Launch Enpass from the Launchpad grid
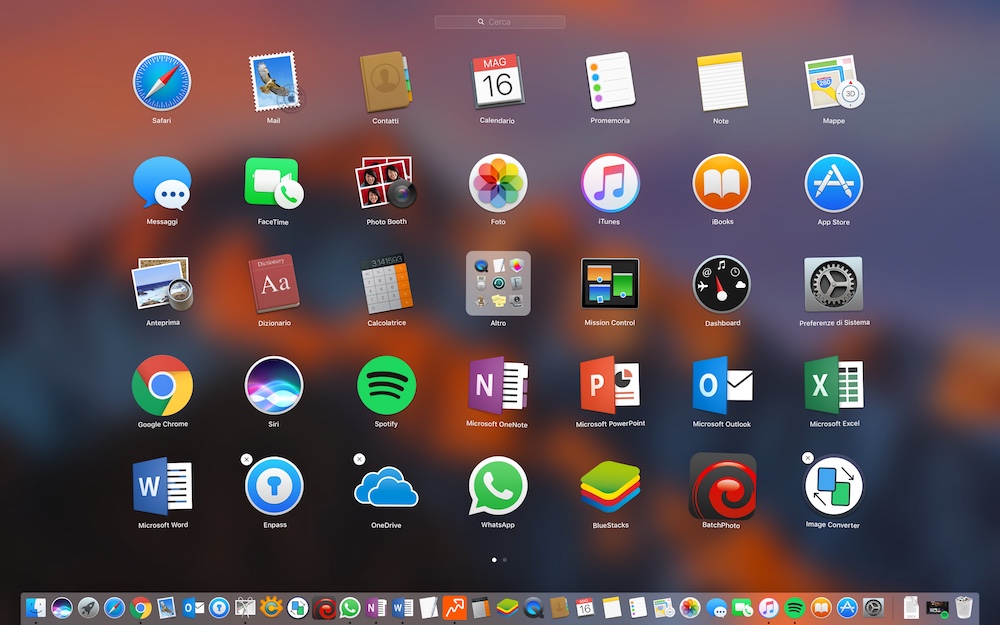 (274, 486)
